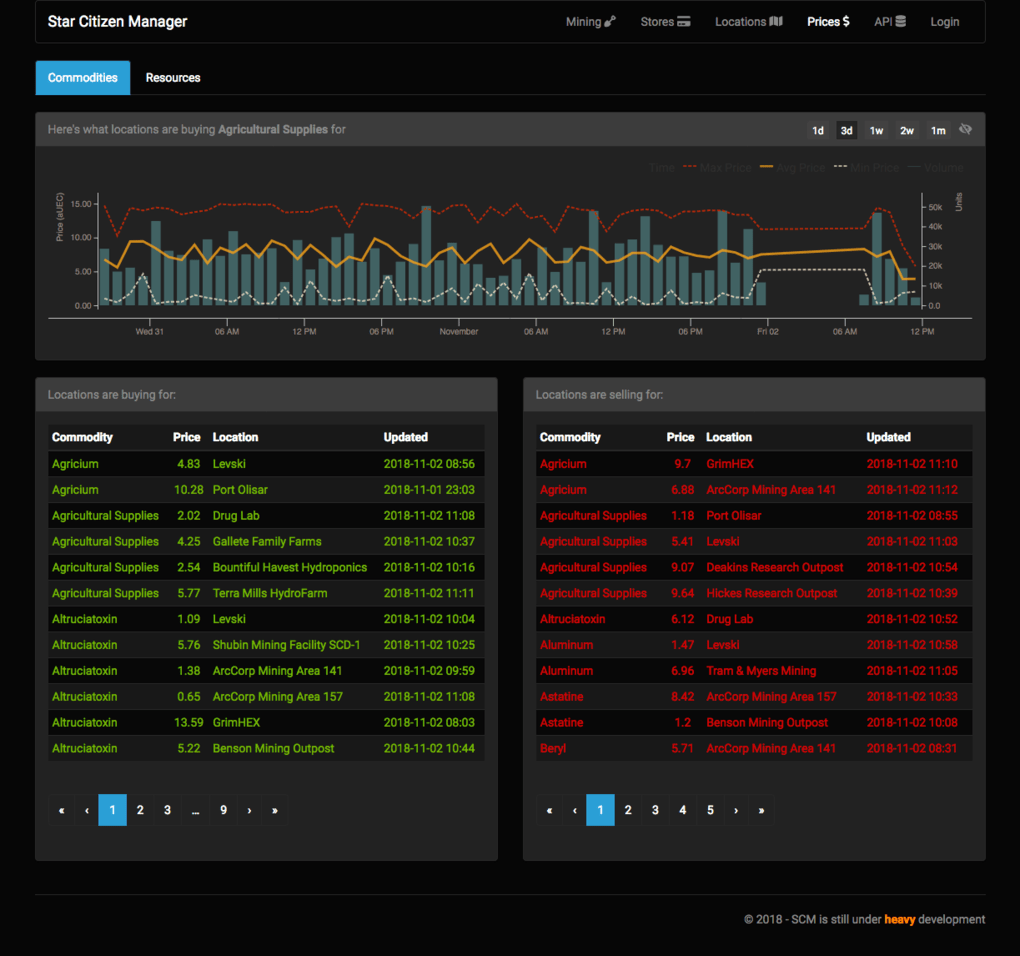
Task: Go to first page in selling table pagination
Action: coord(550,810)
